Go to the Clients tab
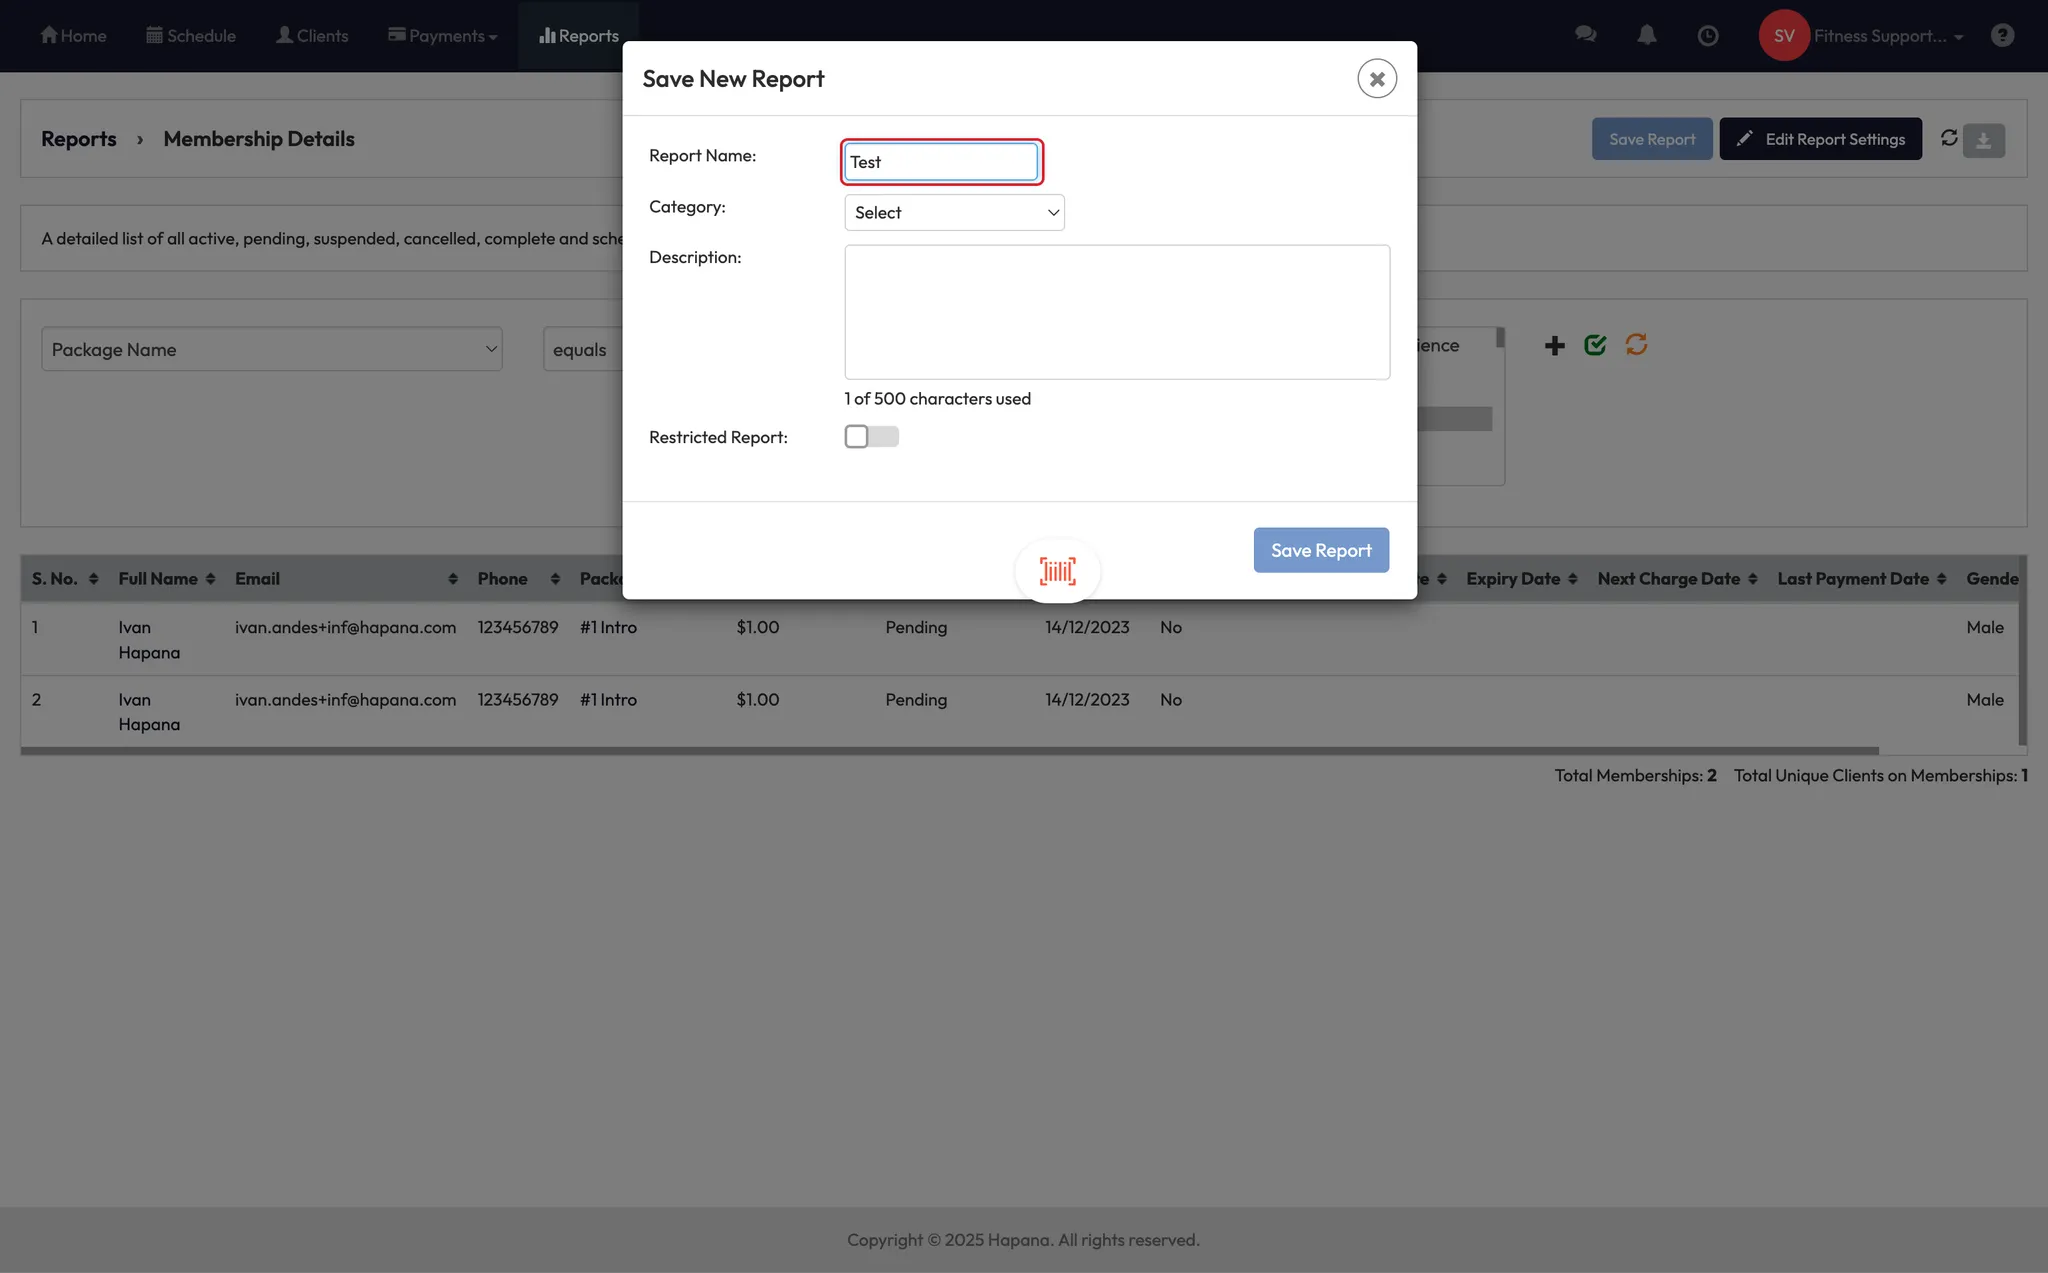 coord(312,36)
